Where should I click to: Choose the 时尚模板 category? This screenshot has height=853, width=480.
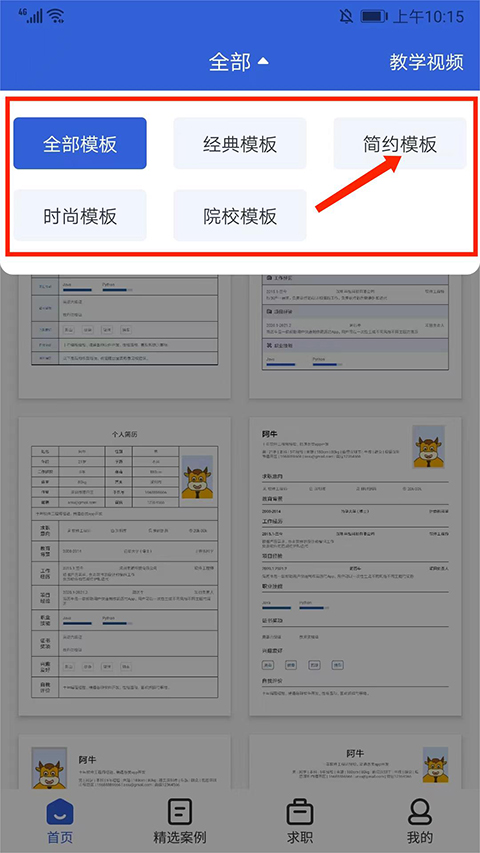[80, 215]
